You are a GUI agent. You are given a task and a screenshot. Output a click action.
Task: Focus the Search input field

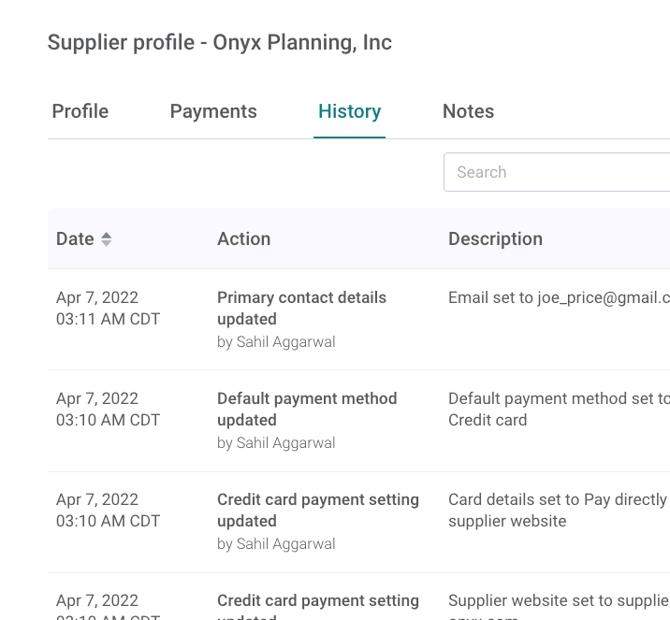(557, 172)
